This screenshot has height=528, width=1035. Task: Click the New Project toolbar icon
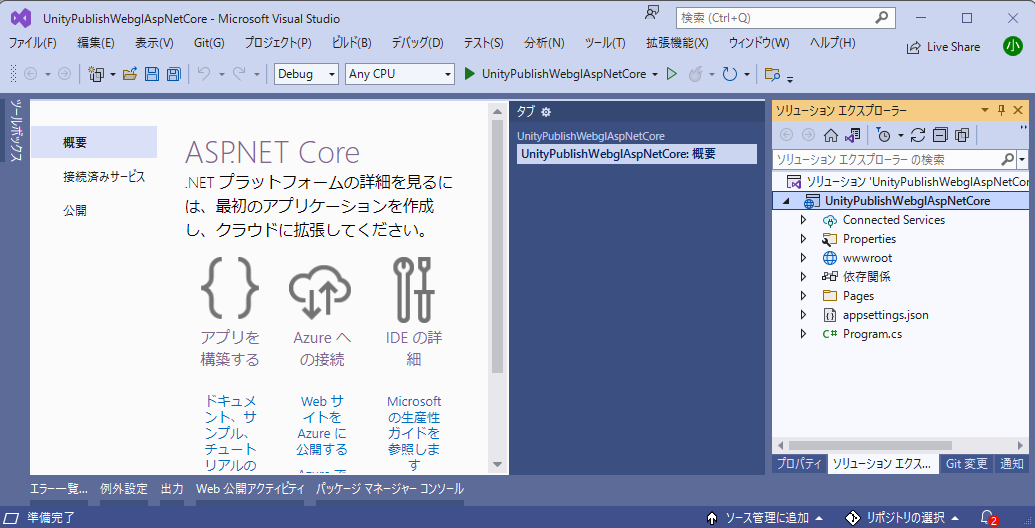pos(96,74)
